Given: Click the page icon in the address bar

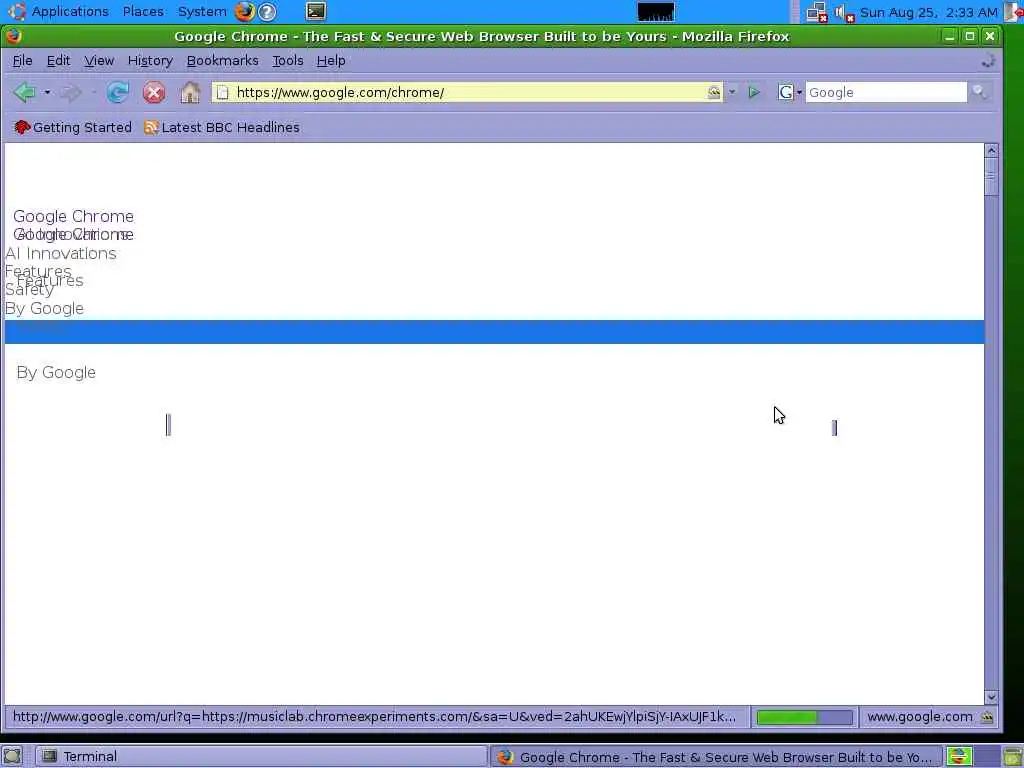Looking at the screenshot, I should coord(223,92).
